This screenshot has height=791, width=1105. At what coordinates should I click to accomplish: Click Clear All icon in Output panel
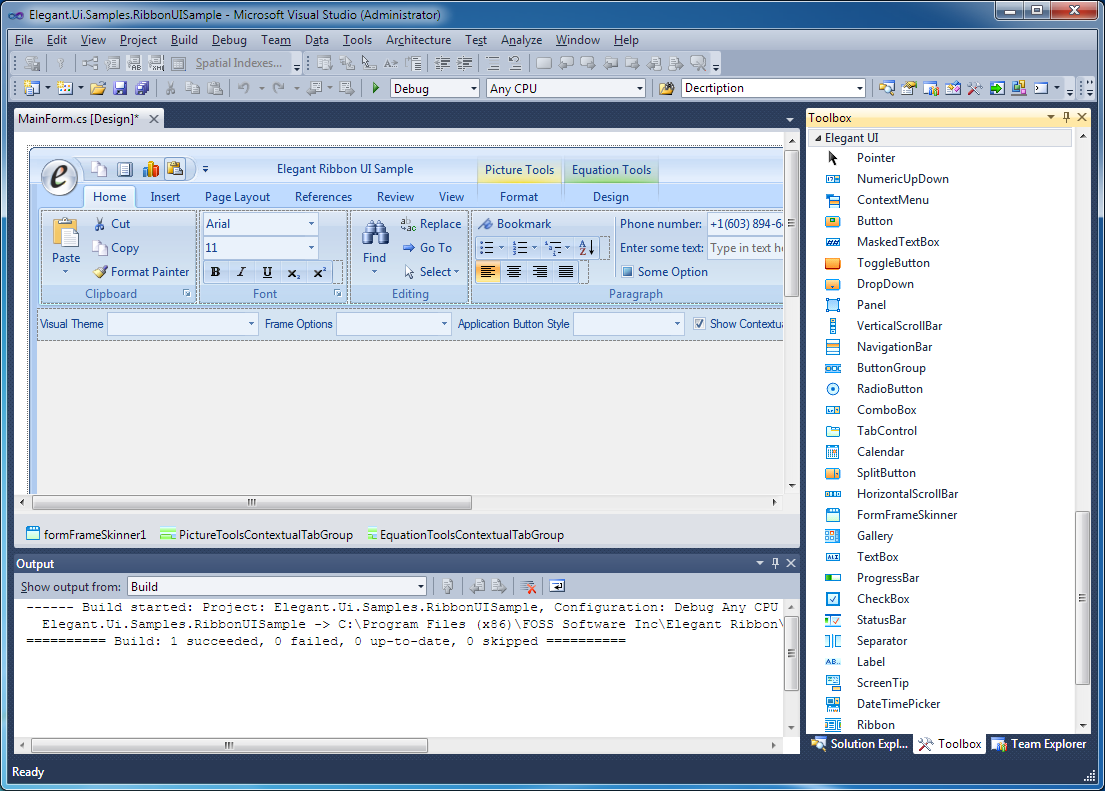coord(528,586)
